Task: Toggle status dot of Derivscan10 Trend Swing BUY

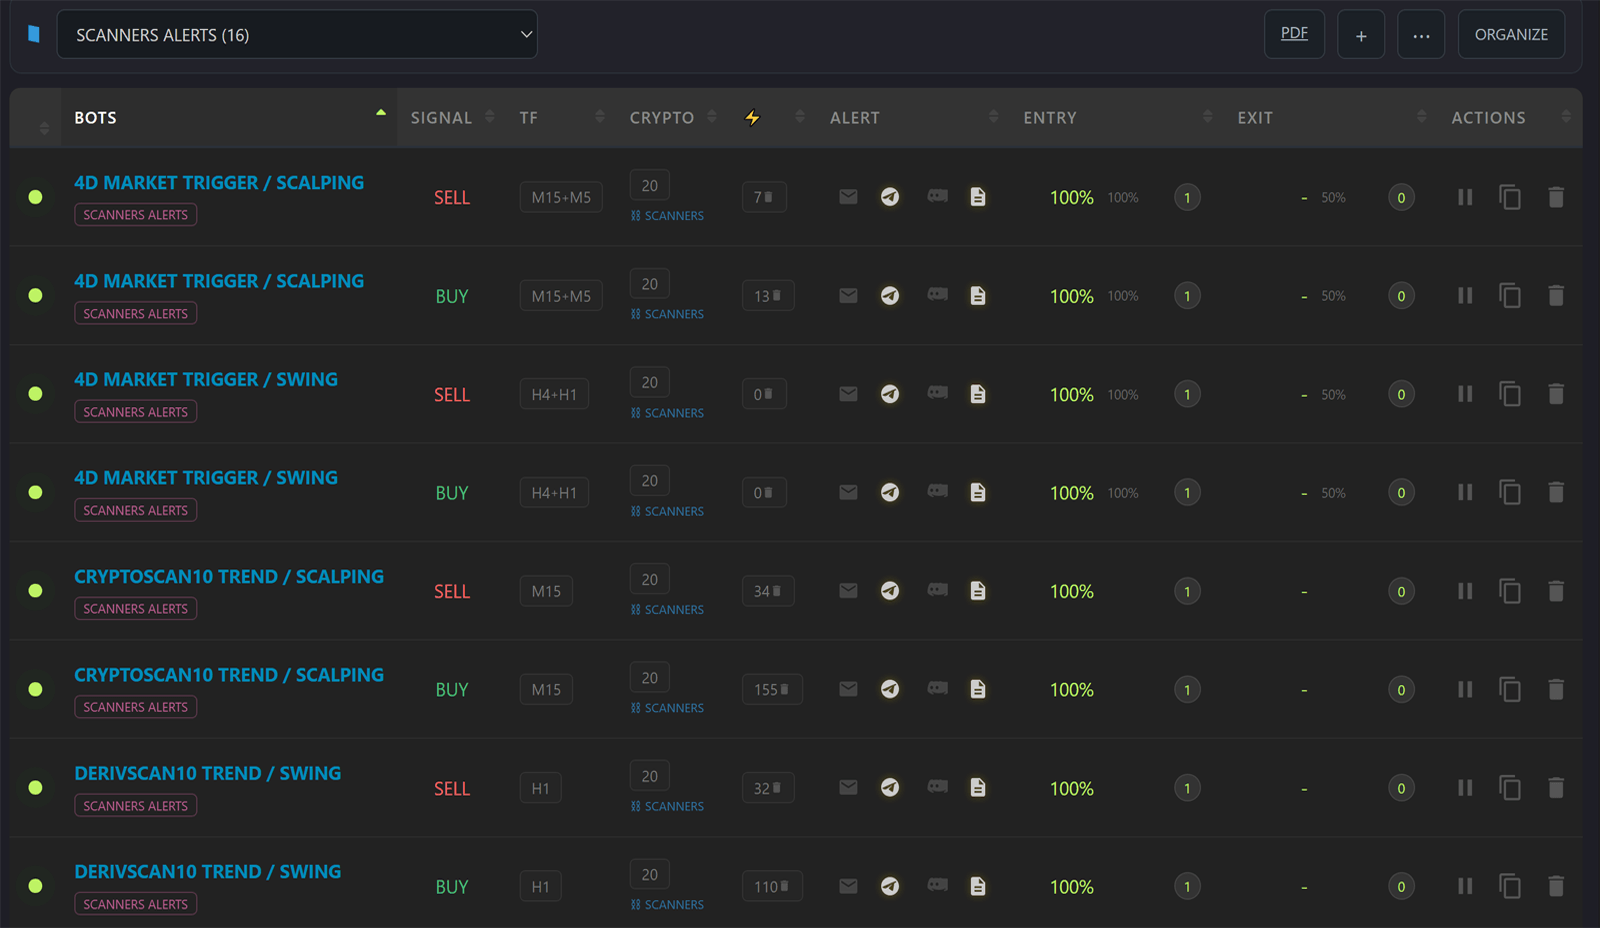Action: coord(36,886)
